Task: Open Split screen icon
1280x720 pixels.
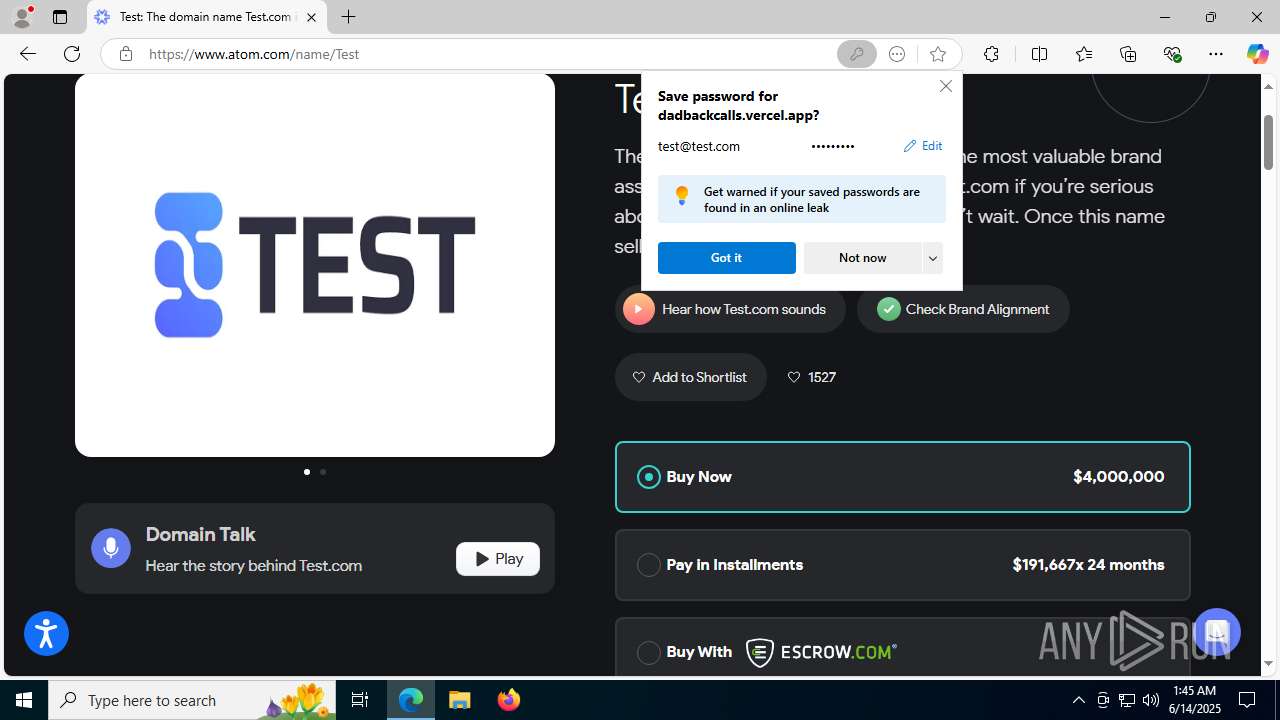Action: 1039,54
